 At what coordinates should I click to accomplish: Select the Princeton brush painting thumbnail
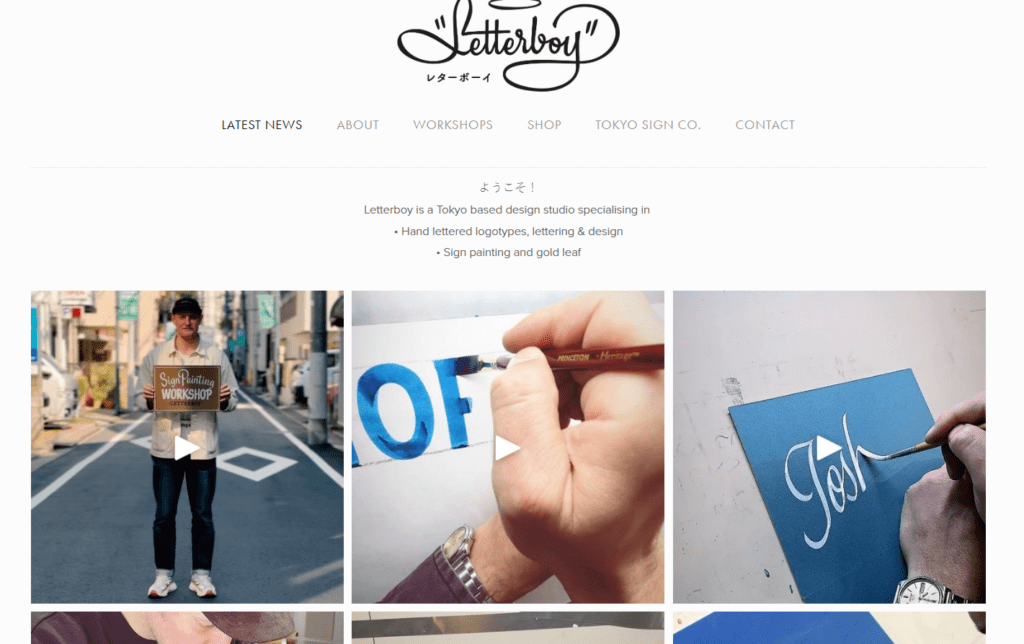point(508,447)
